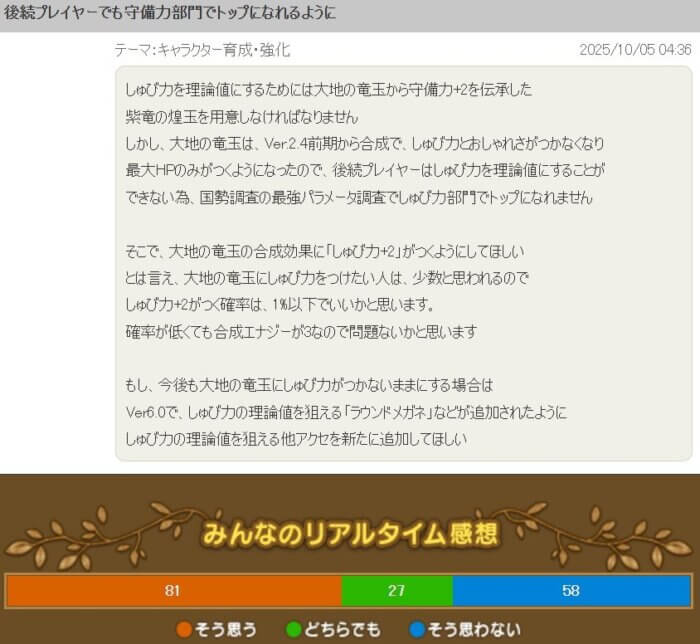700x644 pixels.
Task: Click the line mentioning ラウンドメガネ
Action: click(346, 411)
